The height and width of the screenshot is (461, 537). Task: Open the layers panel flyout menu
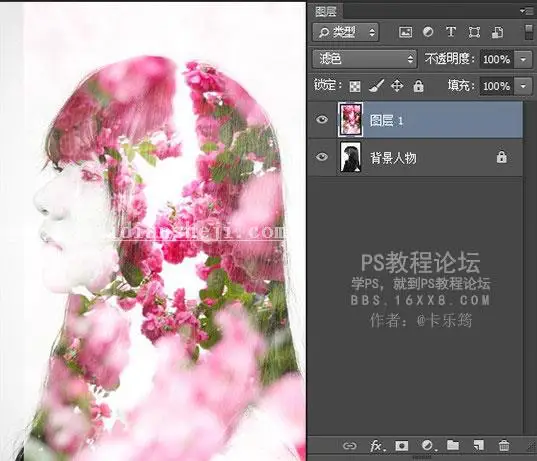tap(527, 11)
